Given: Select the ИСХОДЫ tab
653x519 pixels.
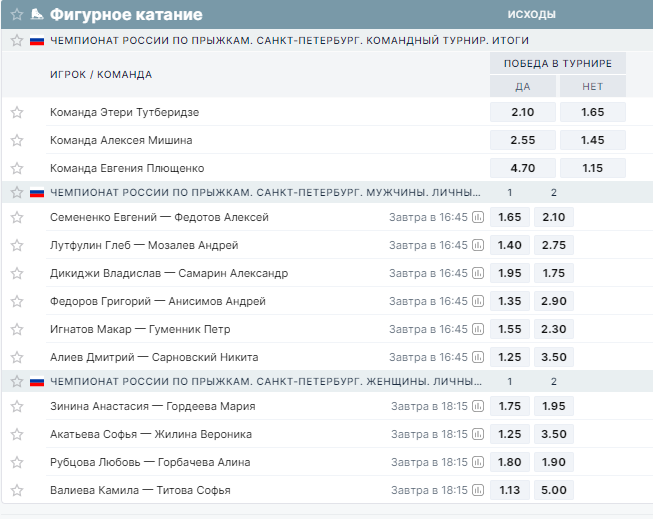Looking at the screenshot, I should [531, 15].
